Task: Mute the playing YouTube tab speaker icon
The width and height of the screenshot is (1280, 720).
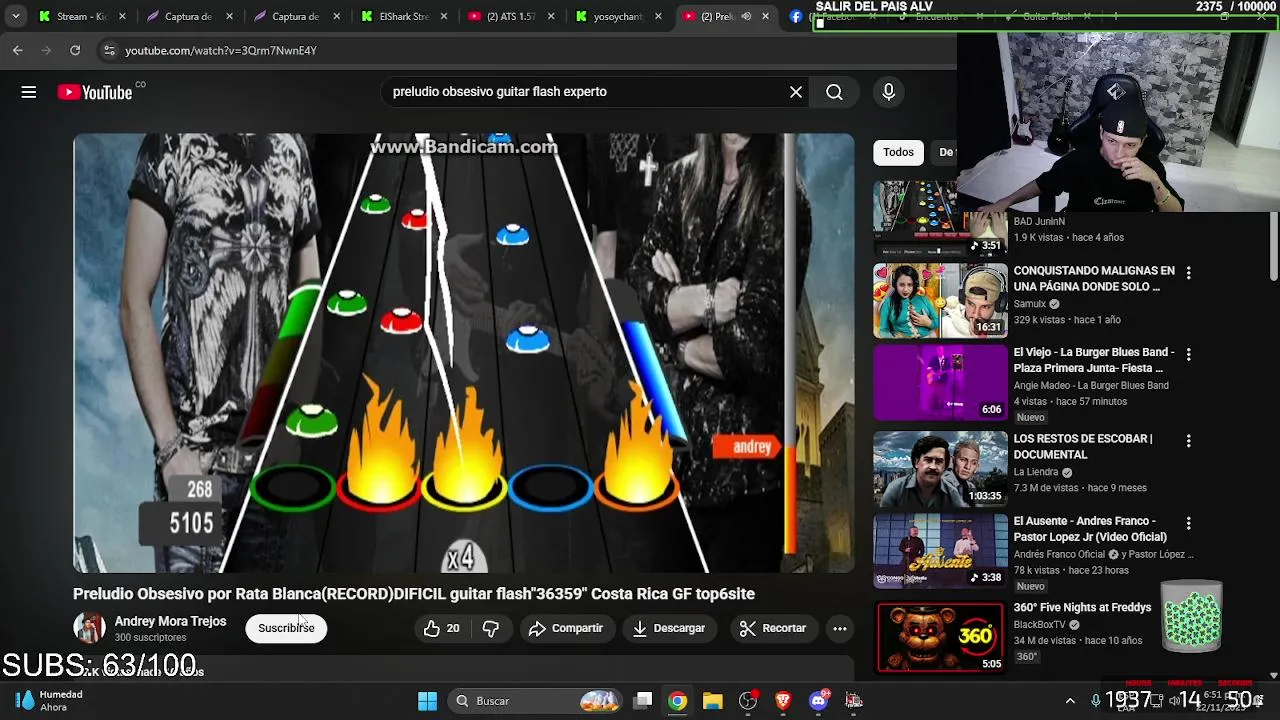Action: tap(746, 16)
